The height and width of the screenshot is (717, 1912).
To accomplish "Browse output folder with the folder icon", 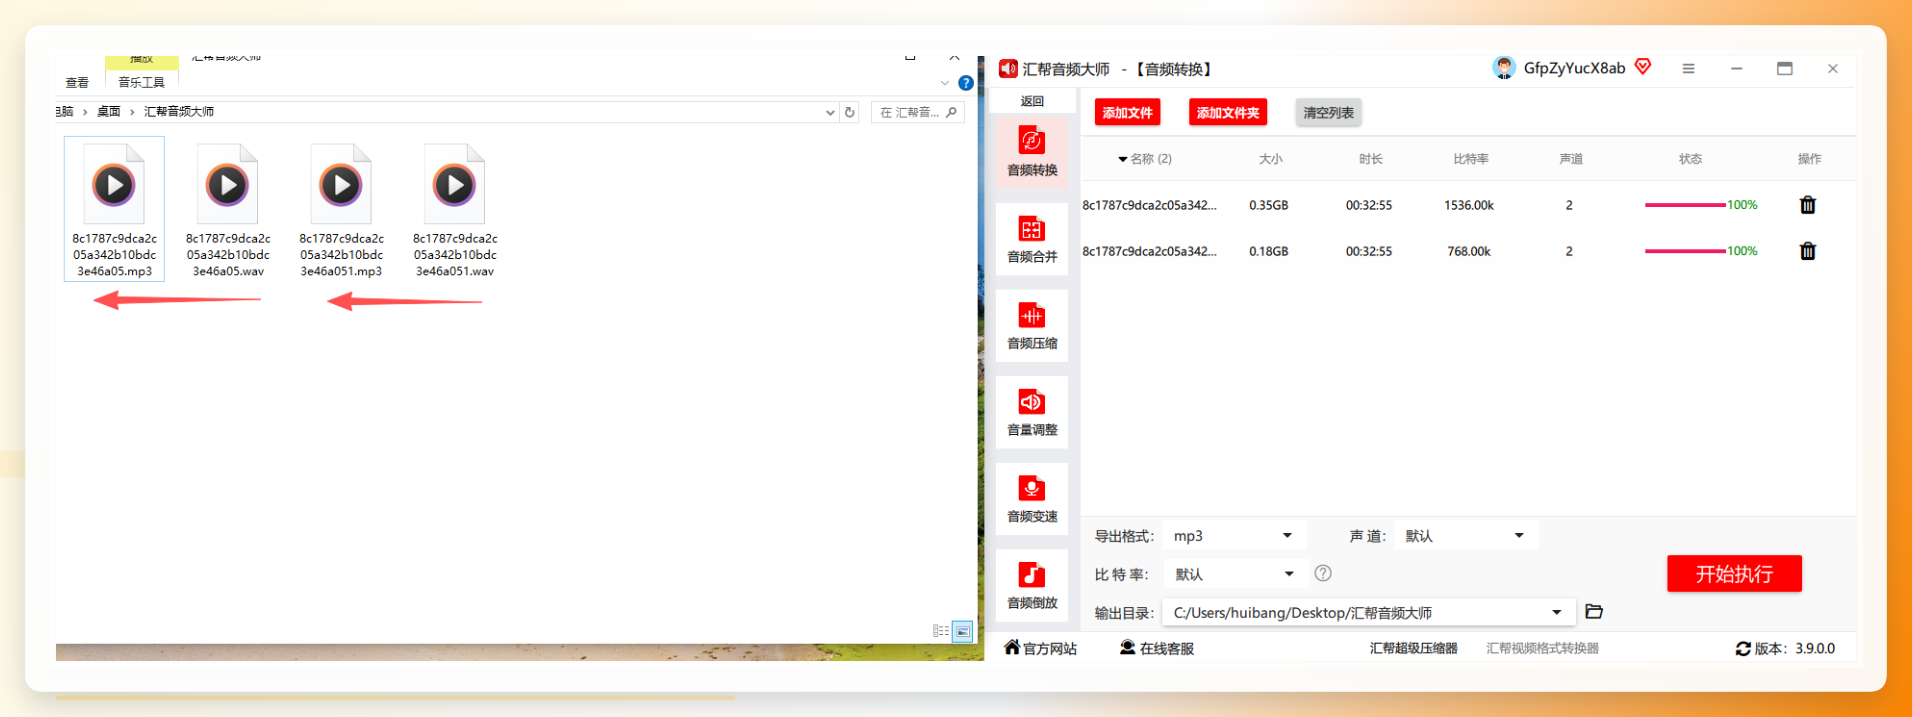I will tap(1594, 611).
